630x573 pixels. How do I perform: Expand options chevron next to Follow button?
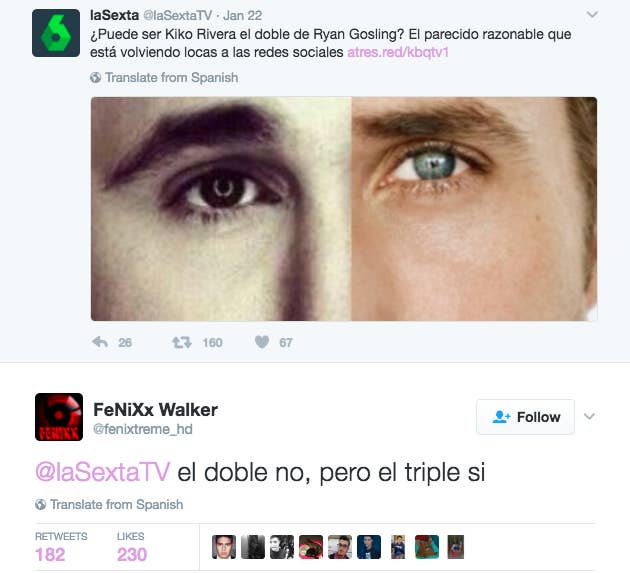tap(589, 416)
